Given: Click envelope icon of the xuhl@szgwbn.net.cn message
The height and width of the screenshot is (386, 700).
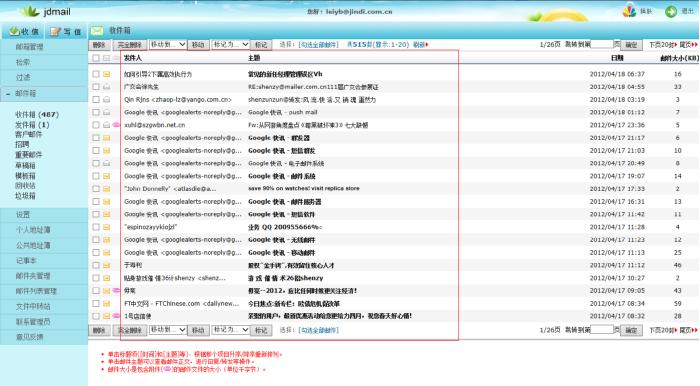Looking at the screenshot, I should click(107, 125).
